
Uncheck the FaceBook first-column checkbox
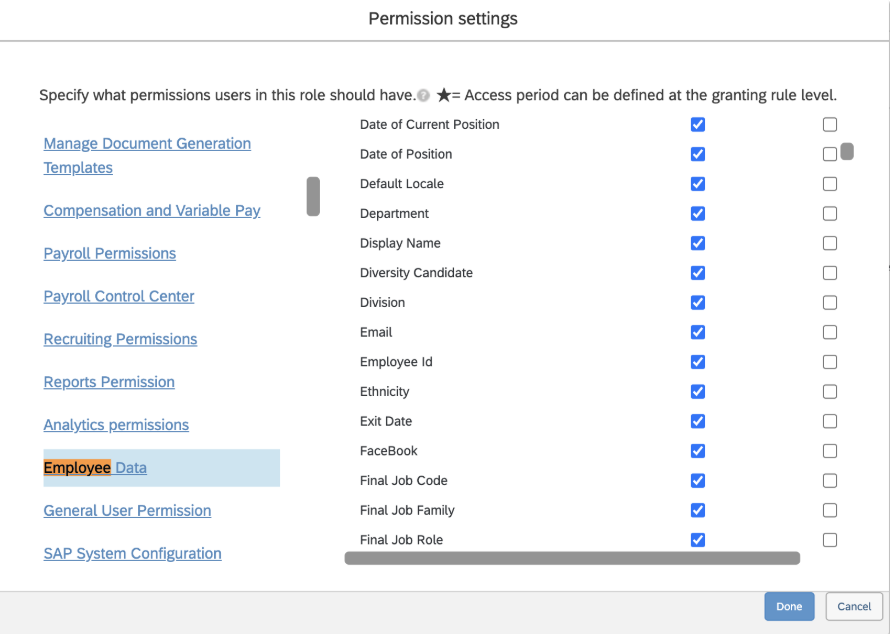pyautogui.click(x=698, y=451)
